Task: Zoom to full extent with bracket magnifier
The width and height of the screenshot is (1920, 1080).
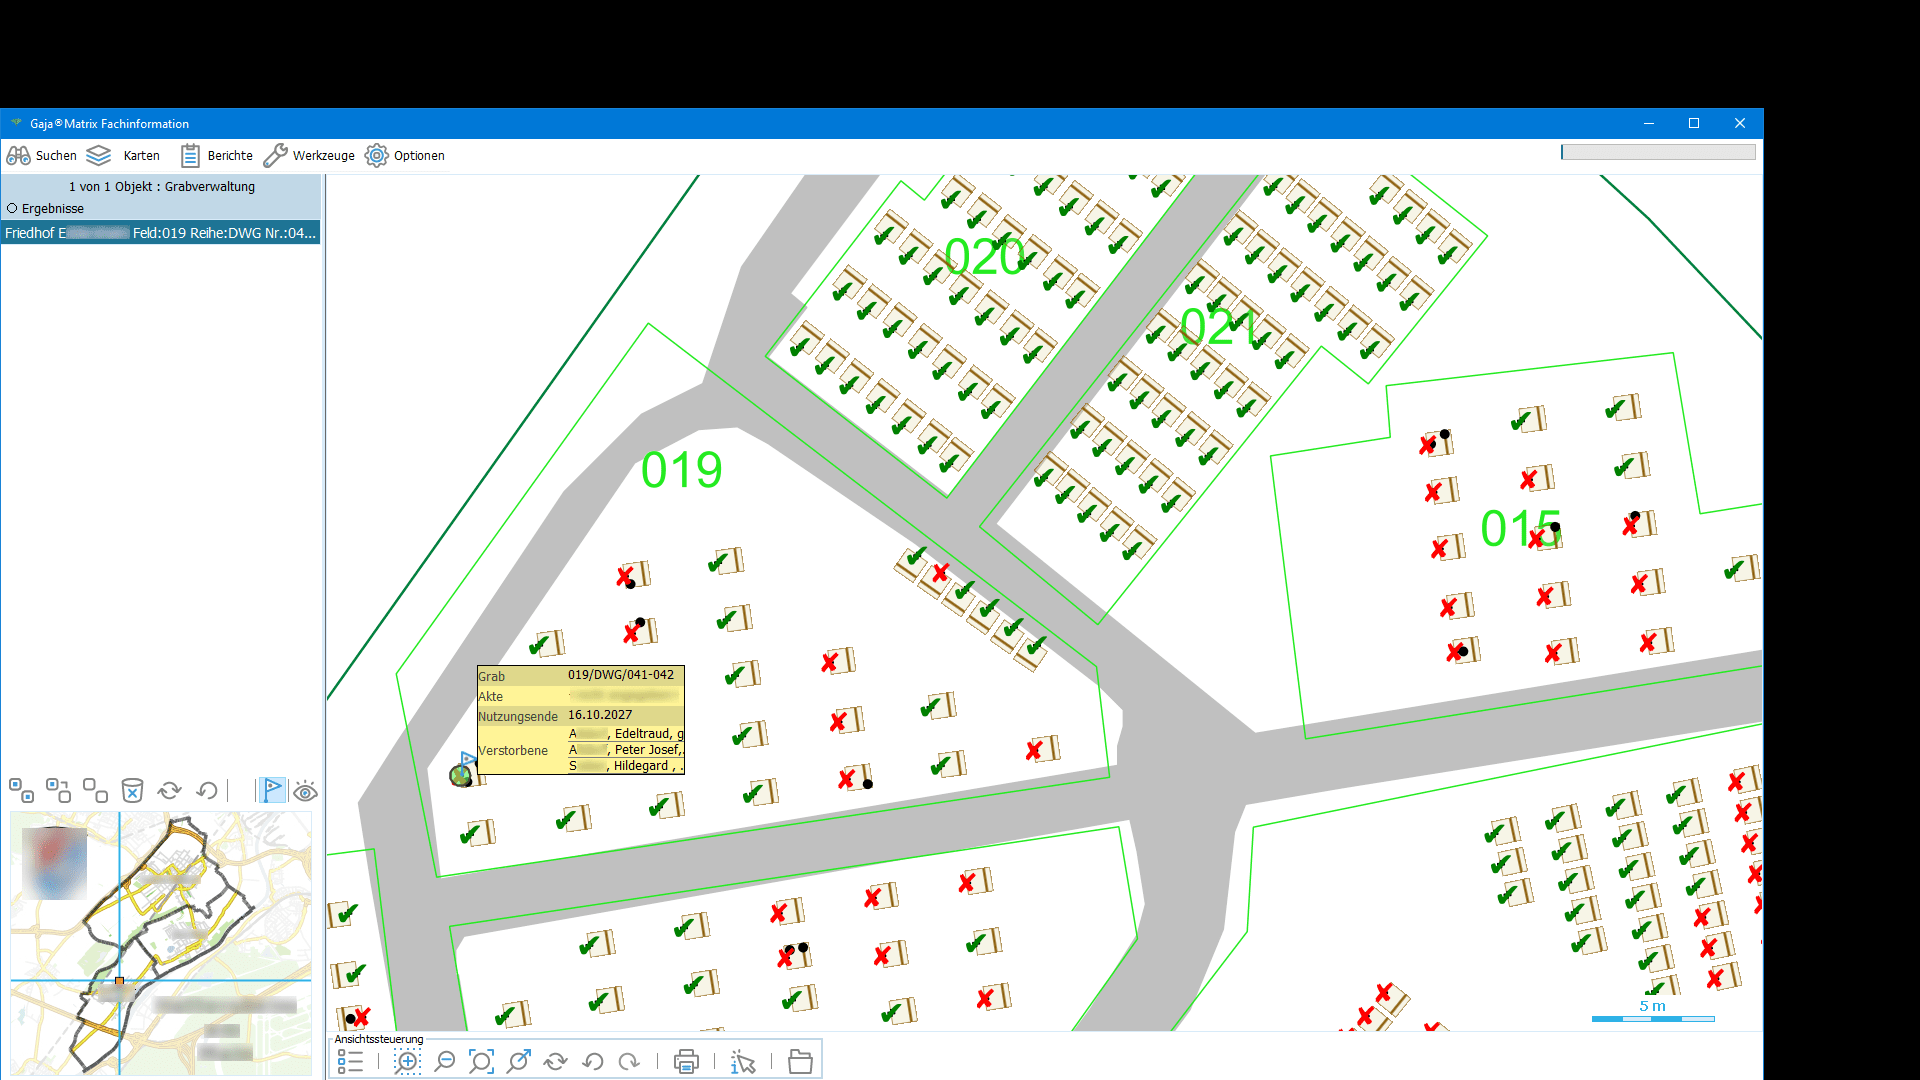Action: [481, 1062]
